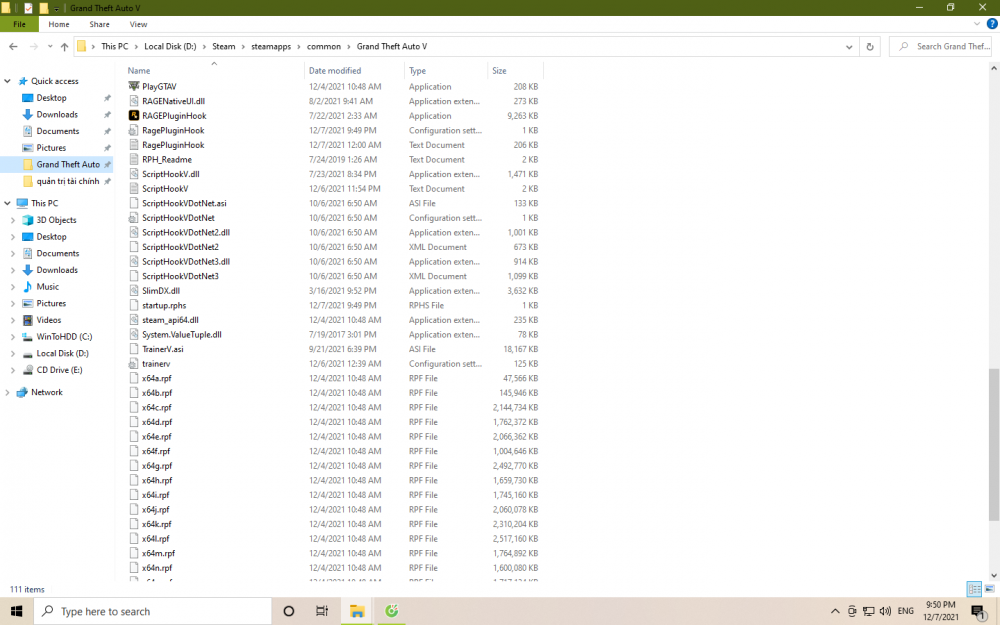Screen dimensions: 1000x625
Task: Open the Quick Access Toolbar customize dropdown
Action: (x=56, y=8)
